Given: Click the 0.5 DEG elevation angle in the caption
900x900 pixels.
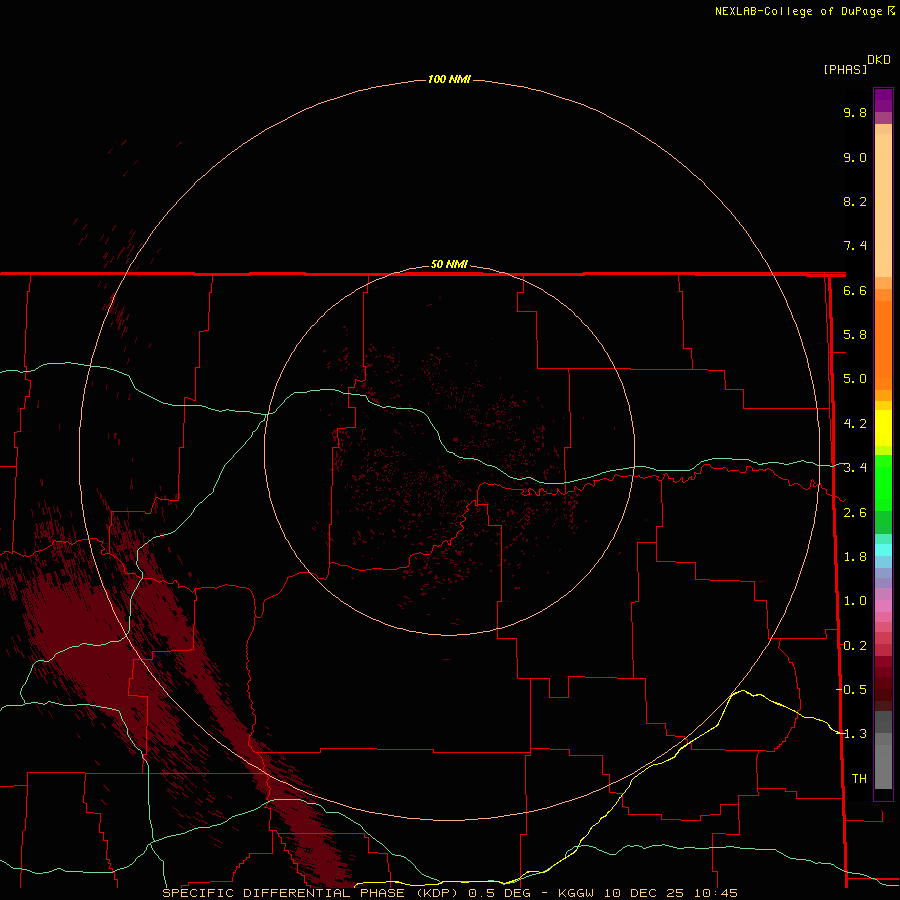Looking at the screenshot, I should (499, 893).
